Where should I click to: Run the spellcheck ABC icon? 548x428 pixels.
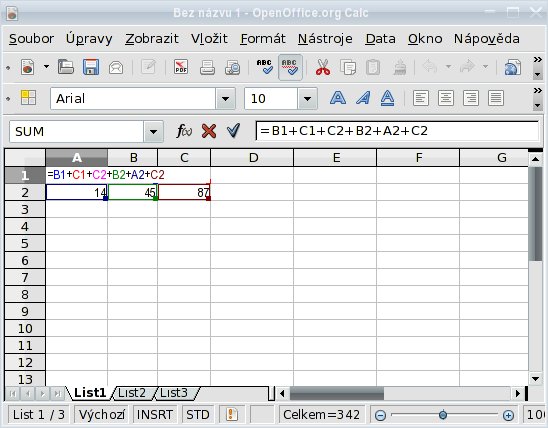click(x=265, y=67)
